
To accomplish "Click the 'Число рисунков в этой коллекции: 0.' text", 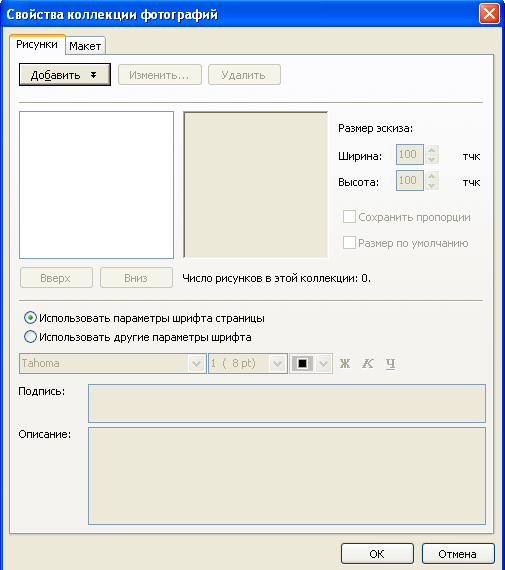I will click(276, 278).
